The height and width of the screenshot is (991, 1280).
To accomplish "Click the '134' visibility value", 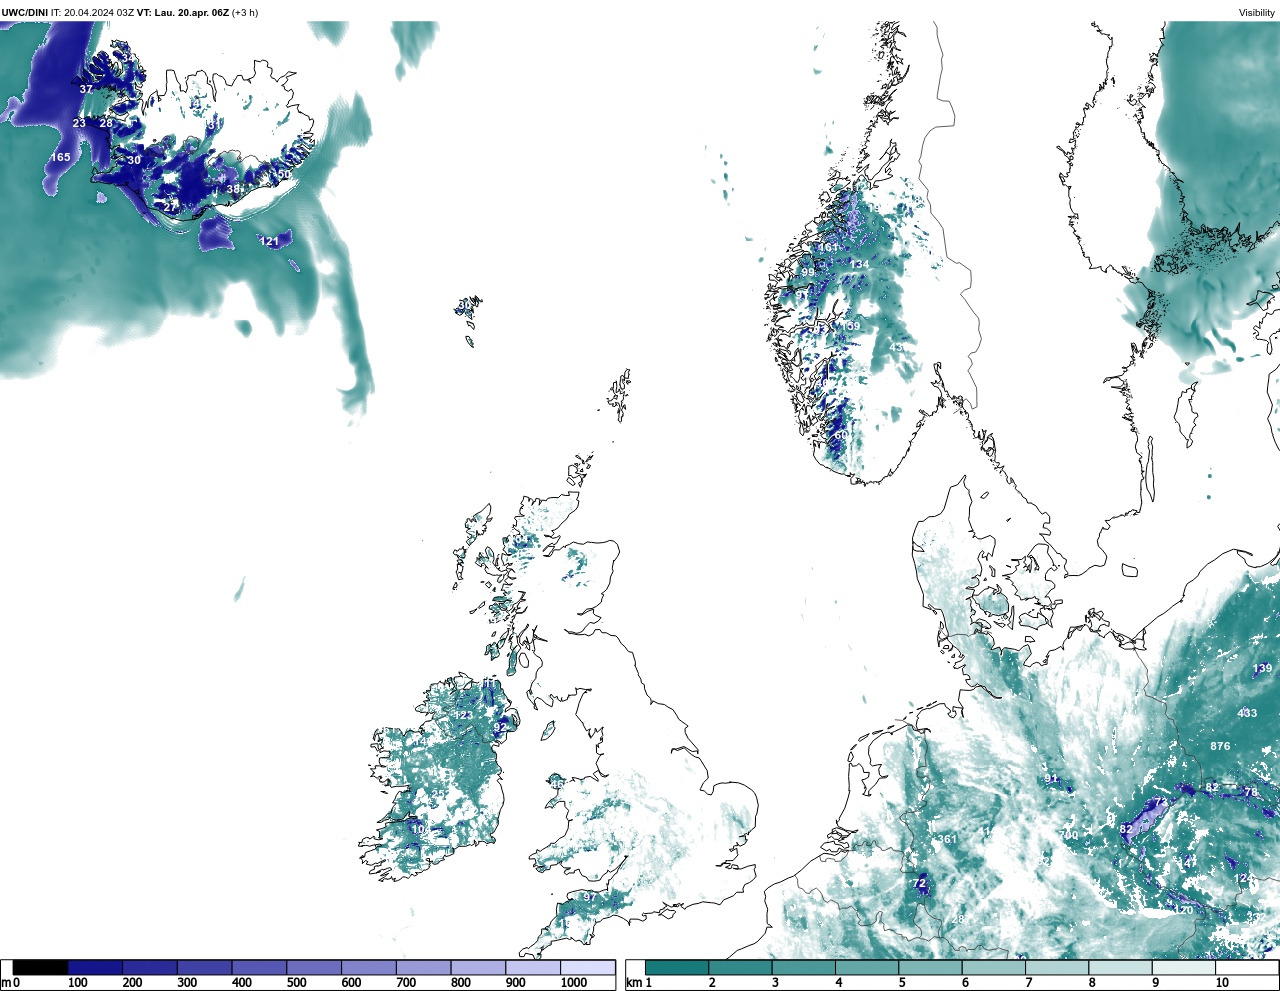I will coord(859,264).
